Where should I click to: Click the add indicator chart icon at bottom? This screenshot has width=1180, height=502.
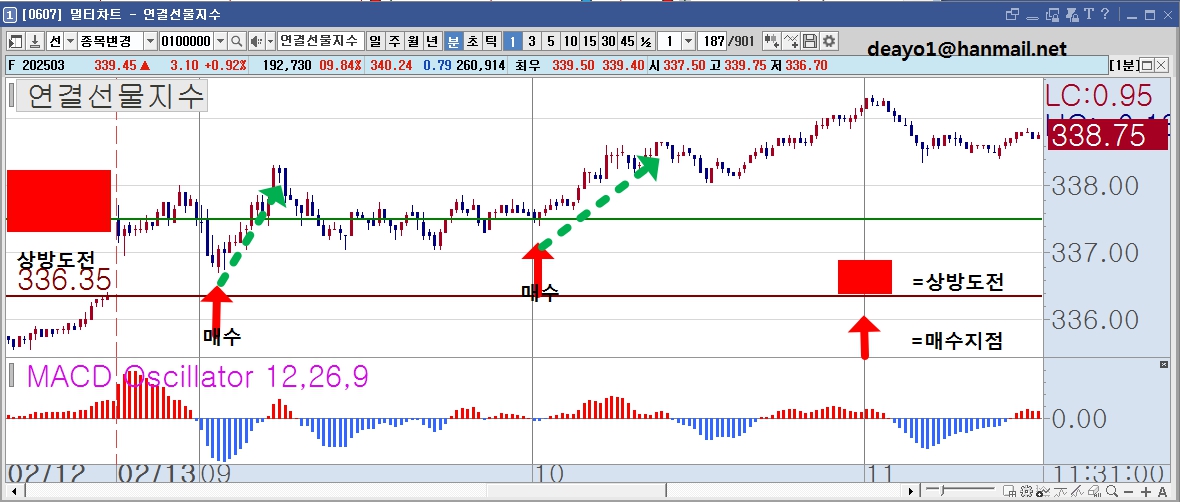click(1043, 491)
